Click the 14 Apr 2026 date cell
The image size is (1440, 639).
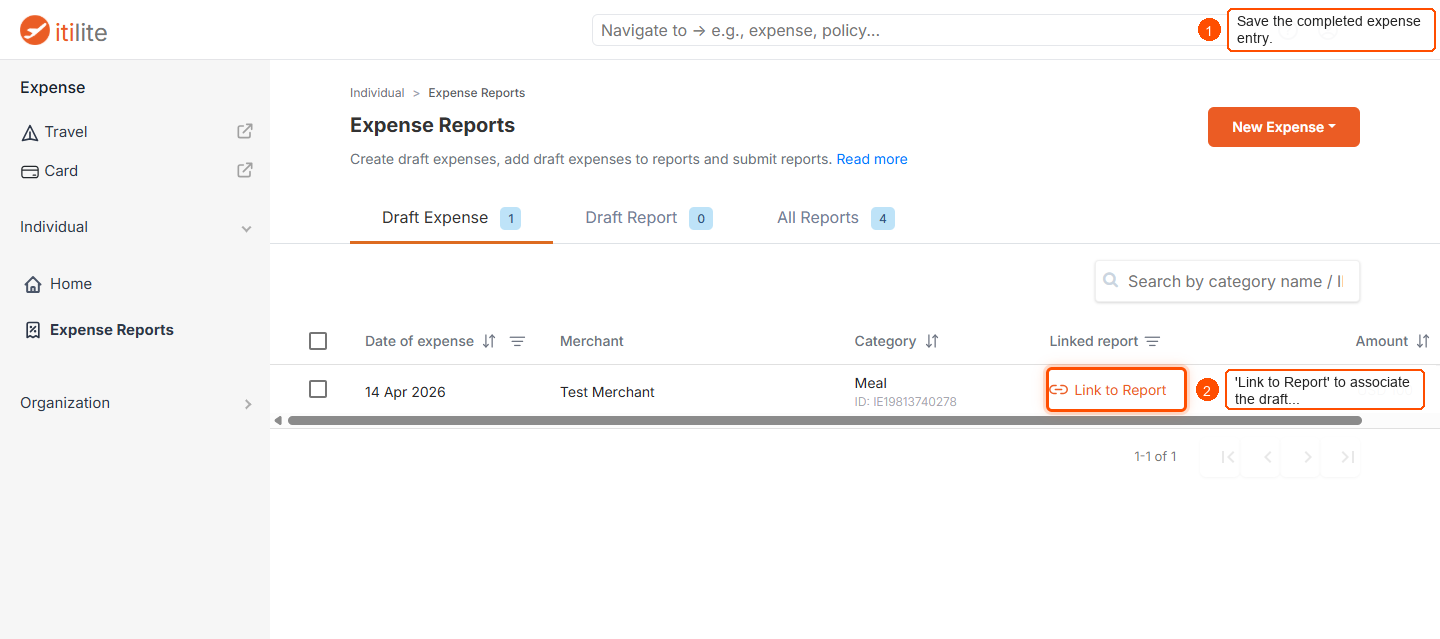[405, 392]
